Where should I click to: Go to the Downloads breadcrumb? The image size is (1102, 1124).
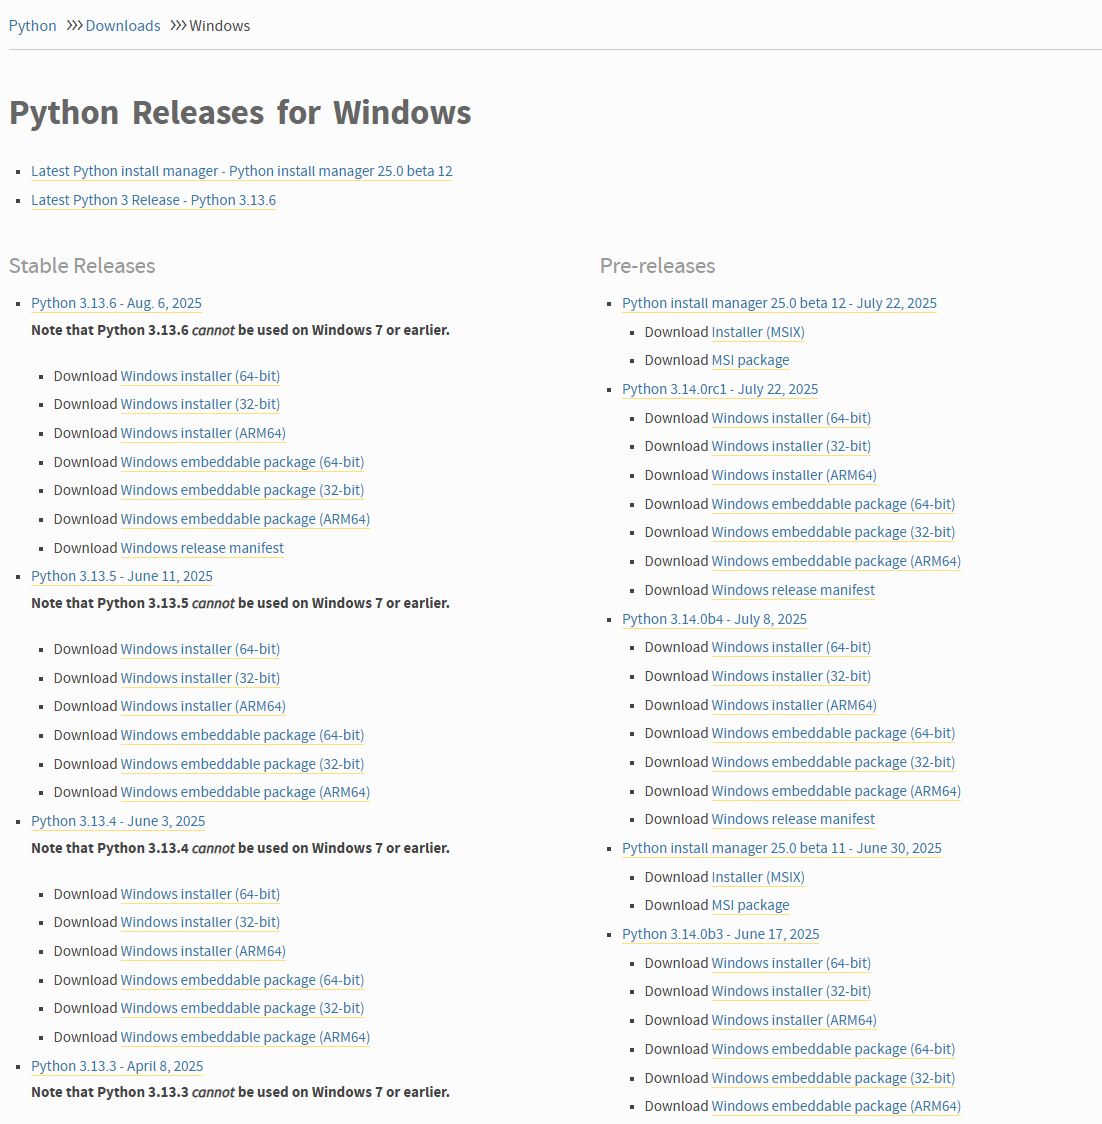[x=123, y=26]
